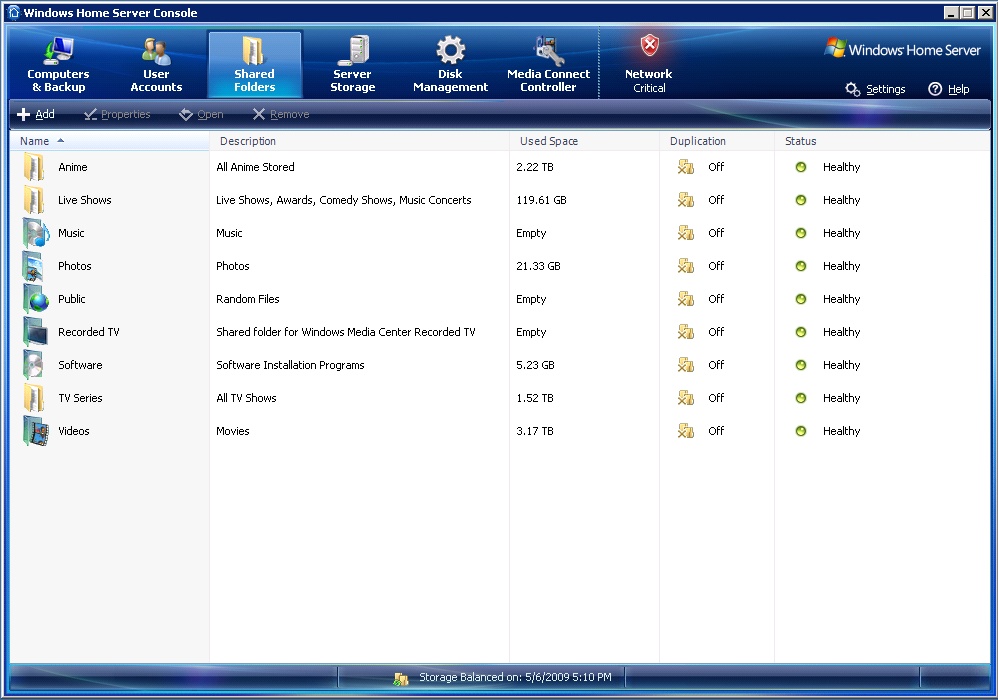Select the Music folder icon
Viewport: 998px width, 700px height.
[x=35, y=233]
